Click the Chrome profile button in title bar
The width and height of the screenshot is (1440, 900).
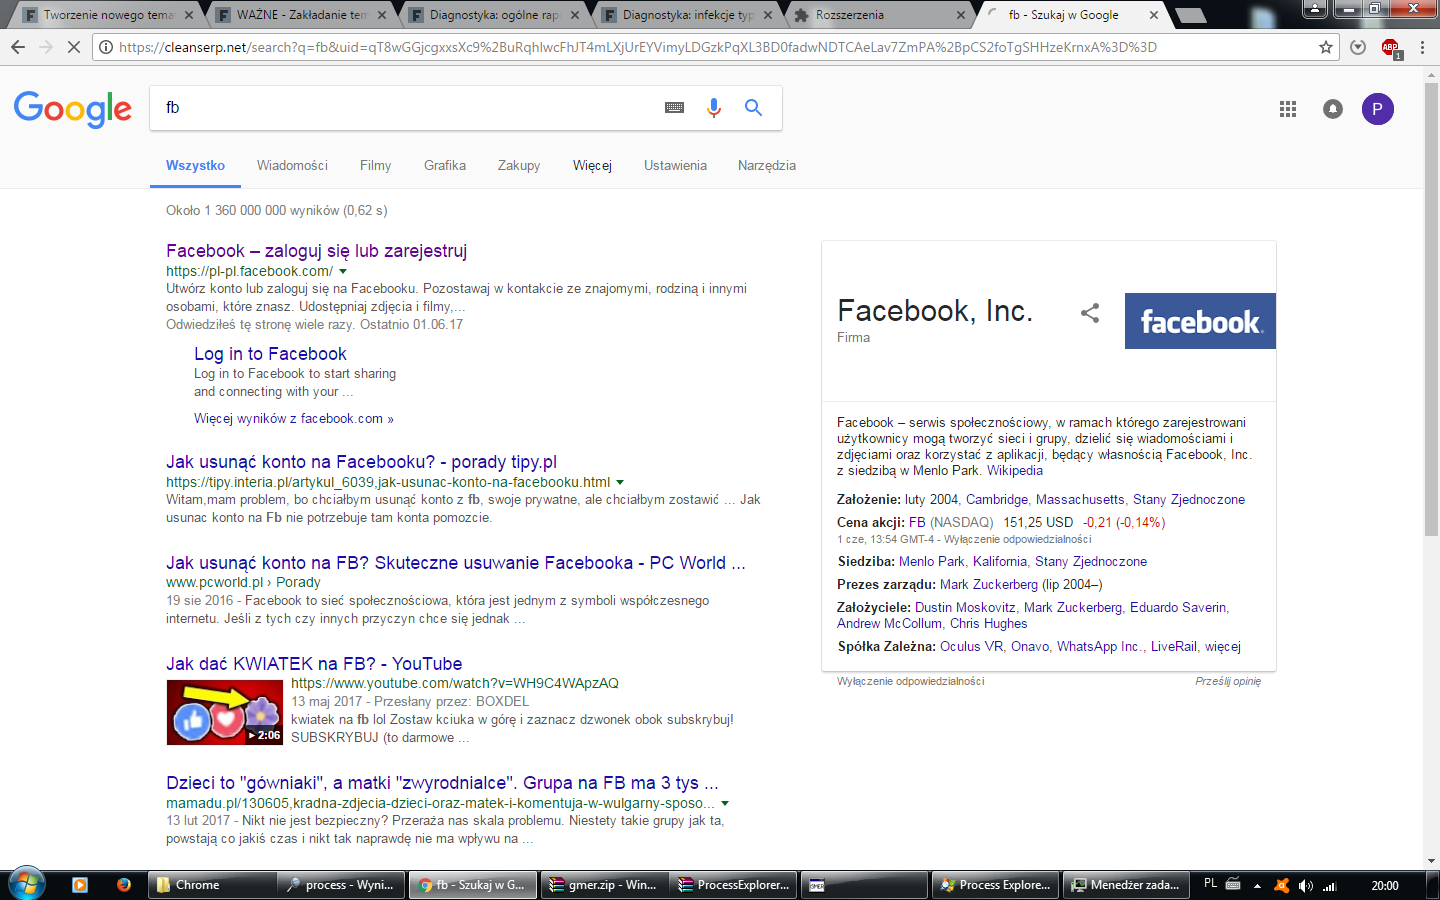(x=1315, y=8)
